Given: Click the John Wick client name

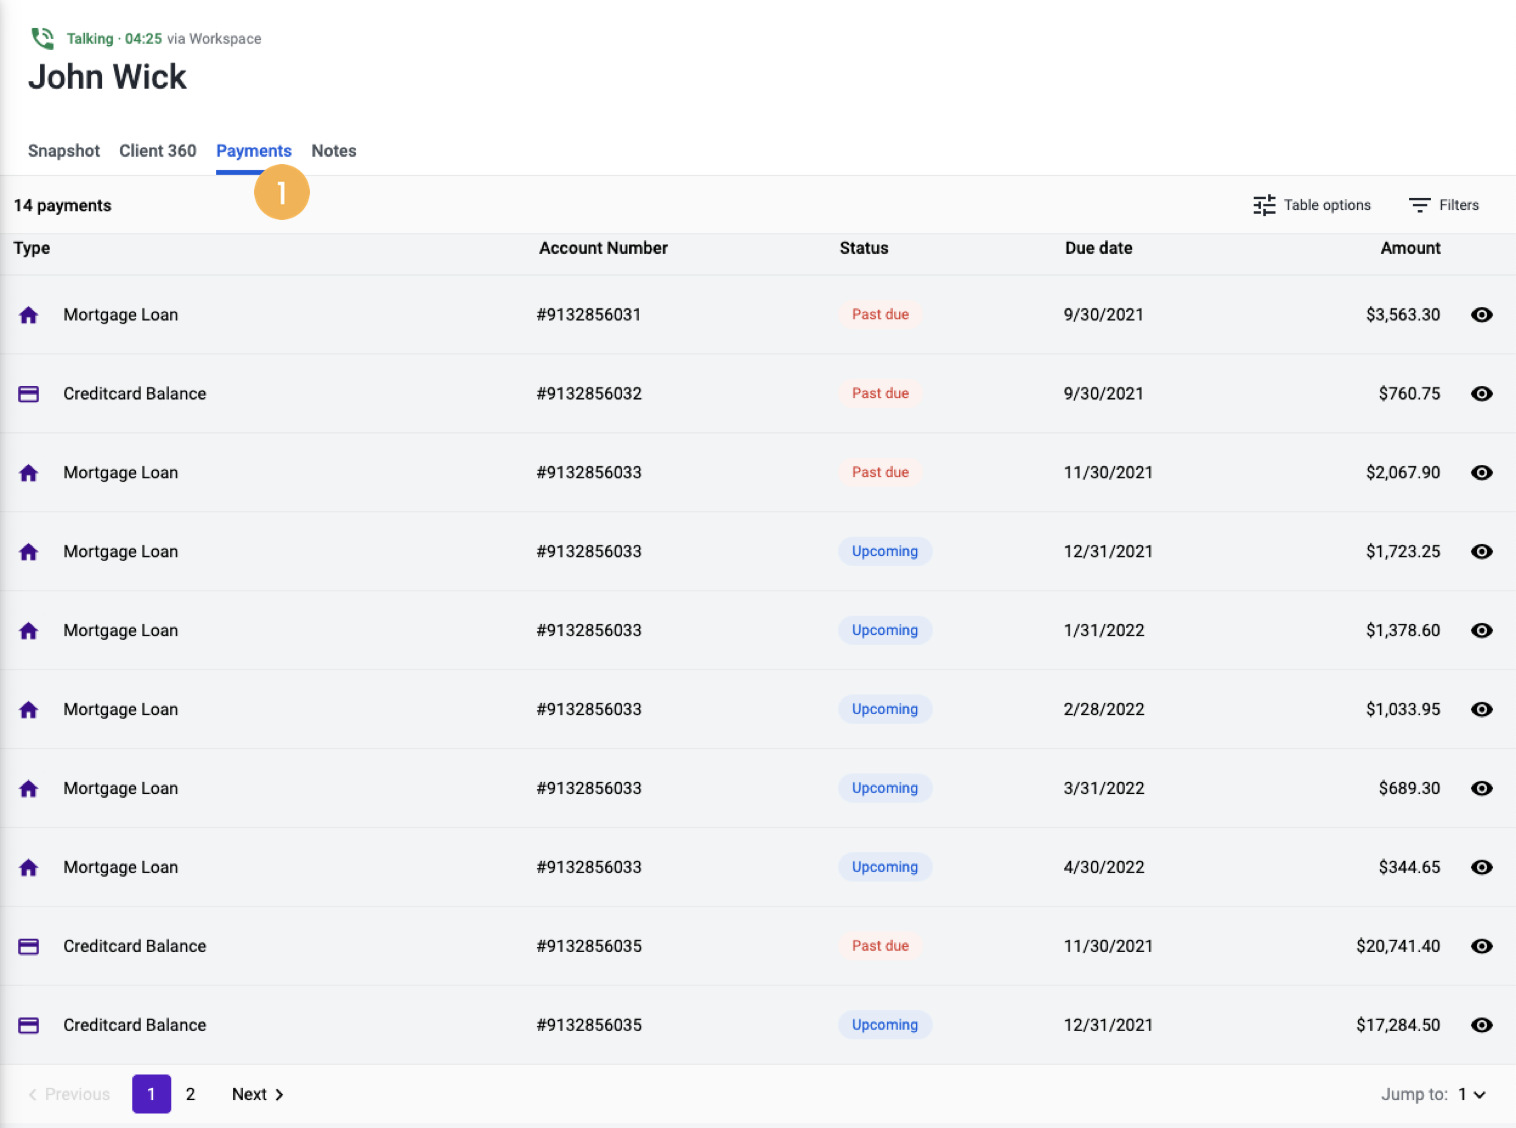Looking at the screenshot, I should coord(107,77).
